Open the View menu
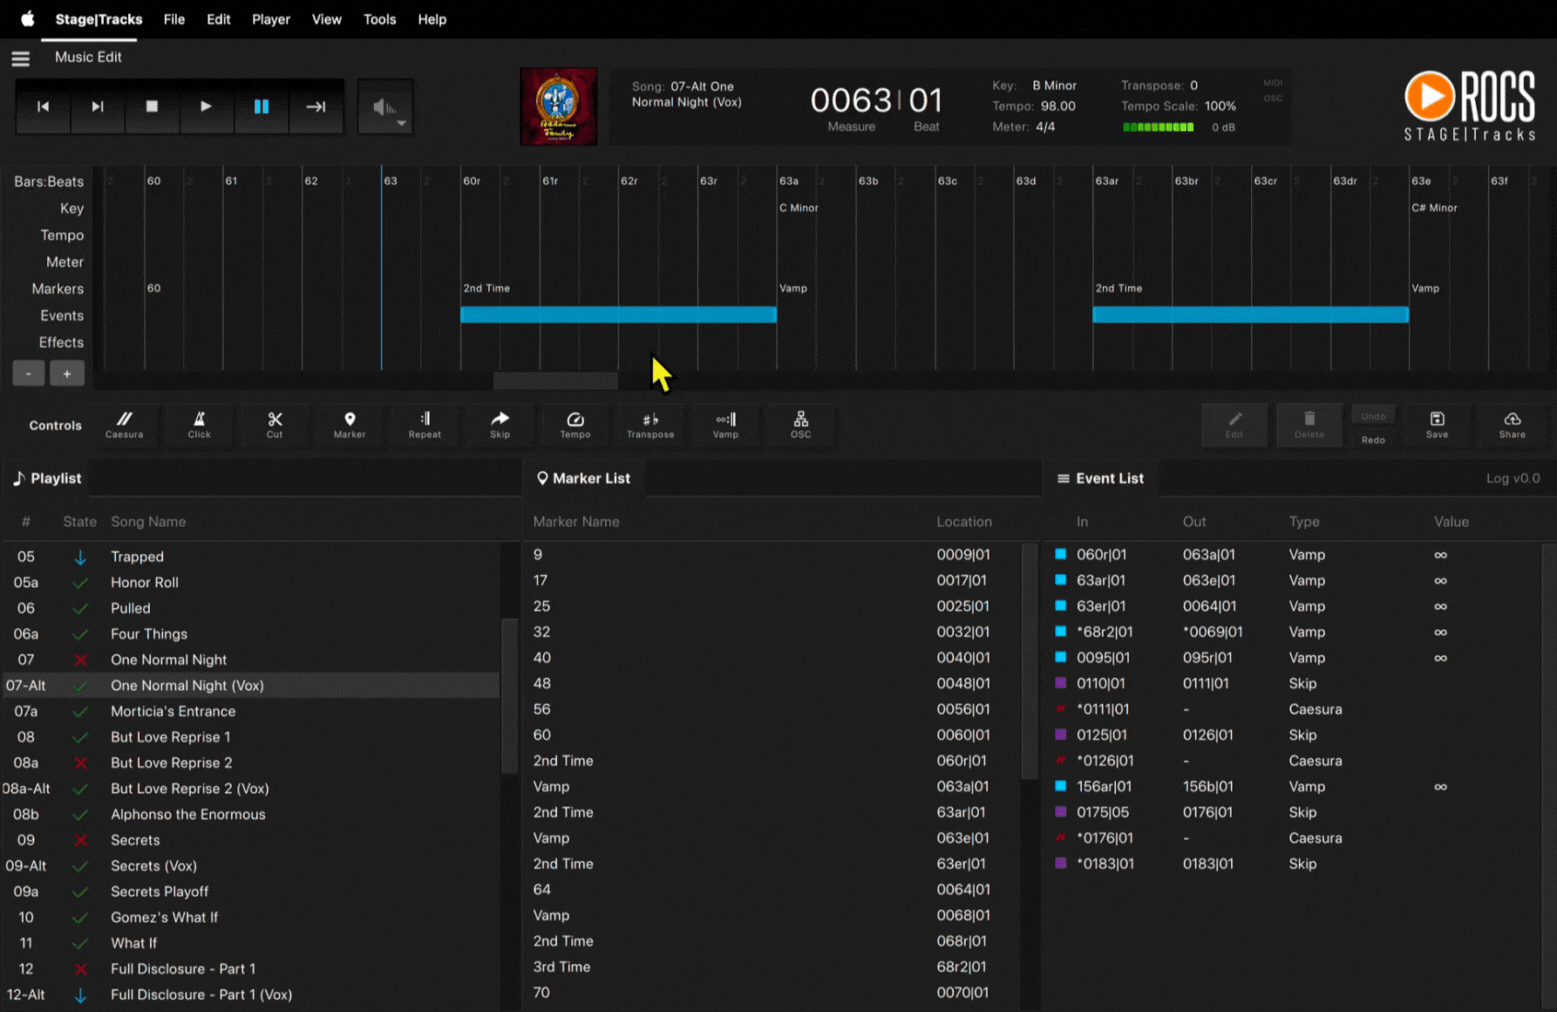The height and width of the screenshot is (1012, 1557). pyautogui.click(x=326, y=19)
